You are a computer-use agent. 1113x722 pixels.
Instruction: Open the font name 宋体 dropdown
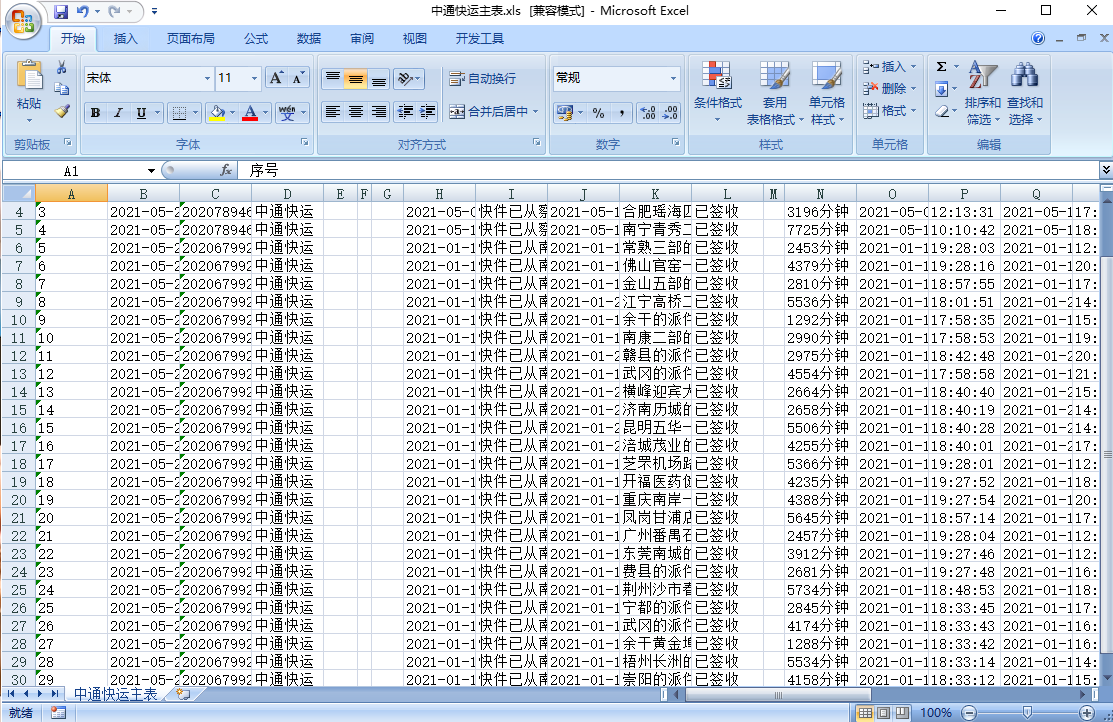(207, 78)
